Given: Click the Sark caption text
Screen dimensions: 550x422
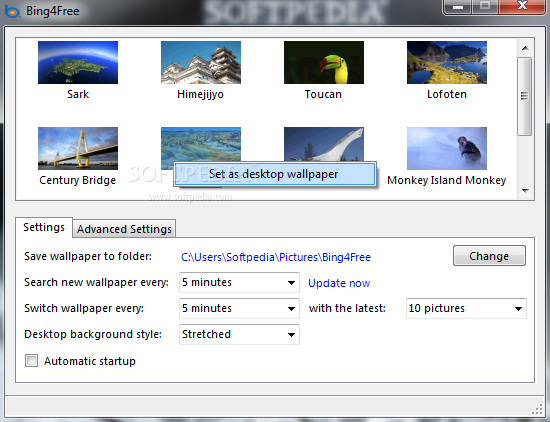Looking at the screenshot, I should pos(78,94).
